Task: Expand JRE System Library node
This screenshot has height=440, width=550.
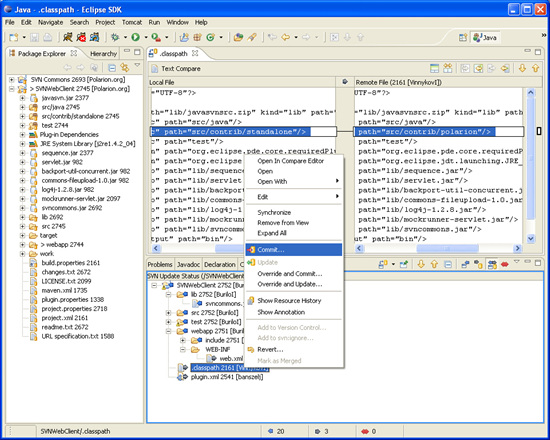Action: click(x=22, y=144)
